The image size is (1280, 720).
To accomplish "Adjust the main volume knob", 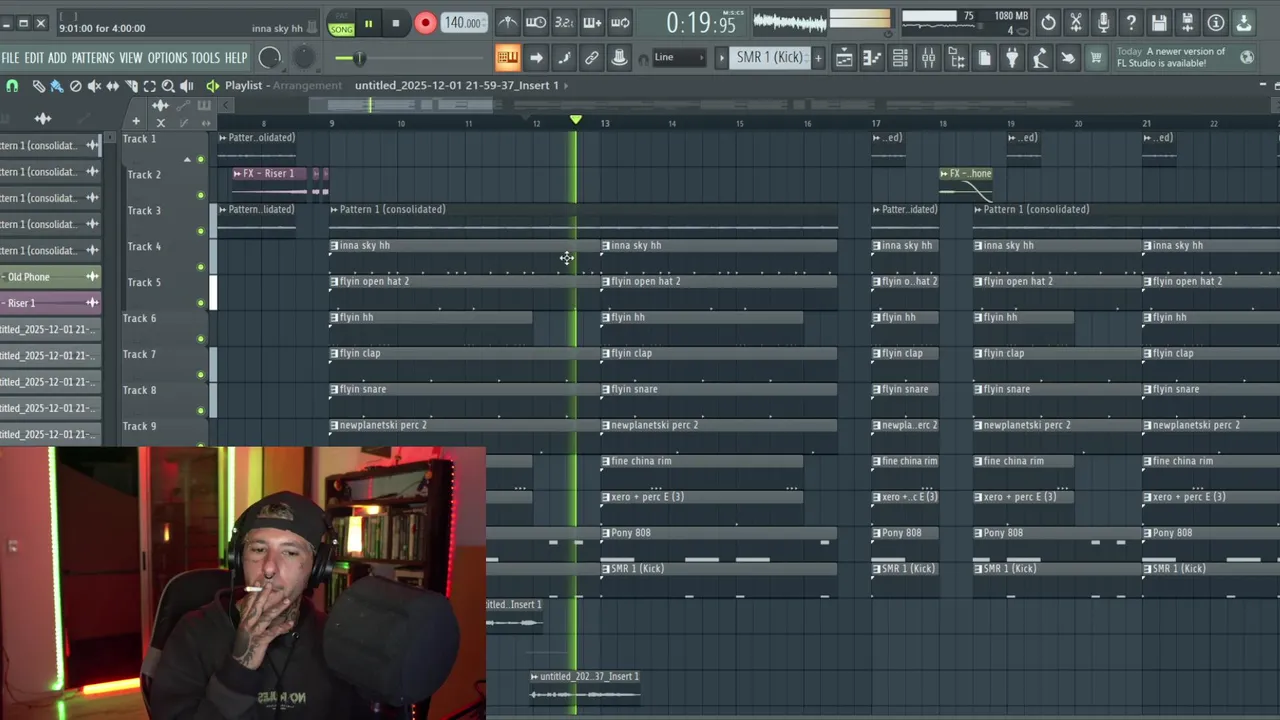I will point(269,58).
